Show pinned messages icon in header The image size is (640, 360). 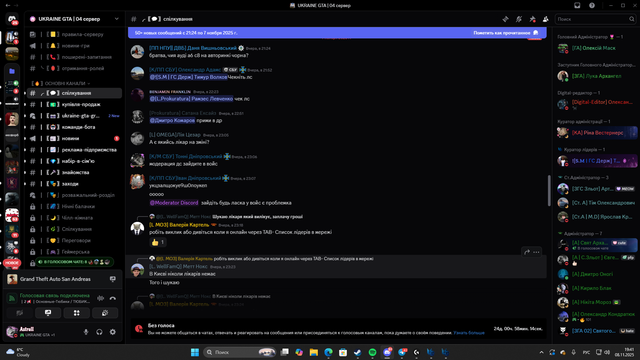click(x=532, y=19)
